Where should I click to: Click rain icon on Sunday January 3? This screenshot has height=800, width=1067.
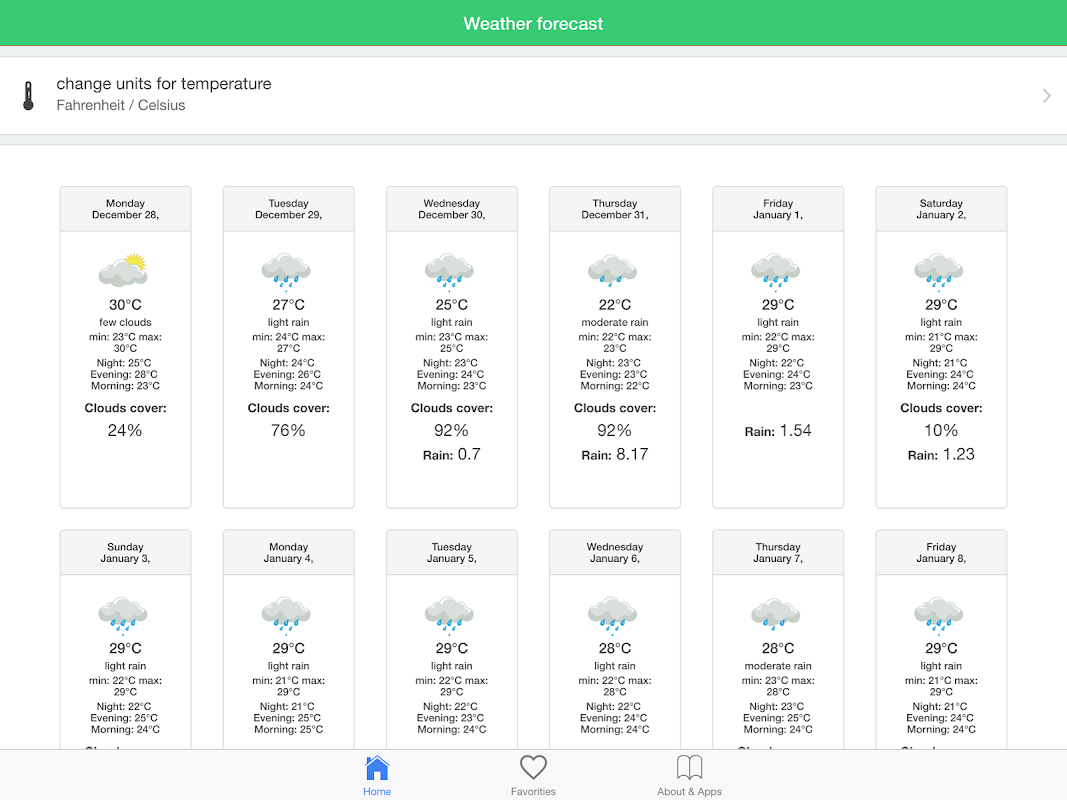123,614
